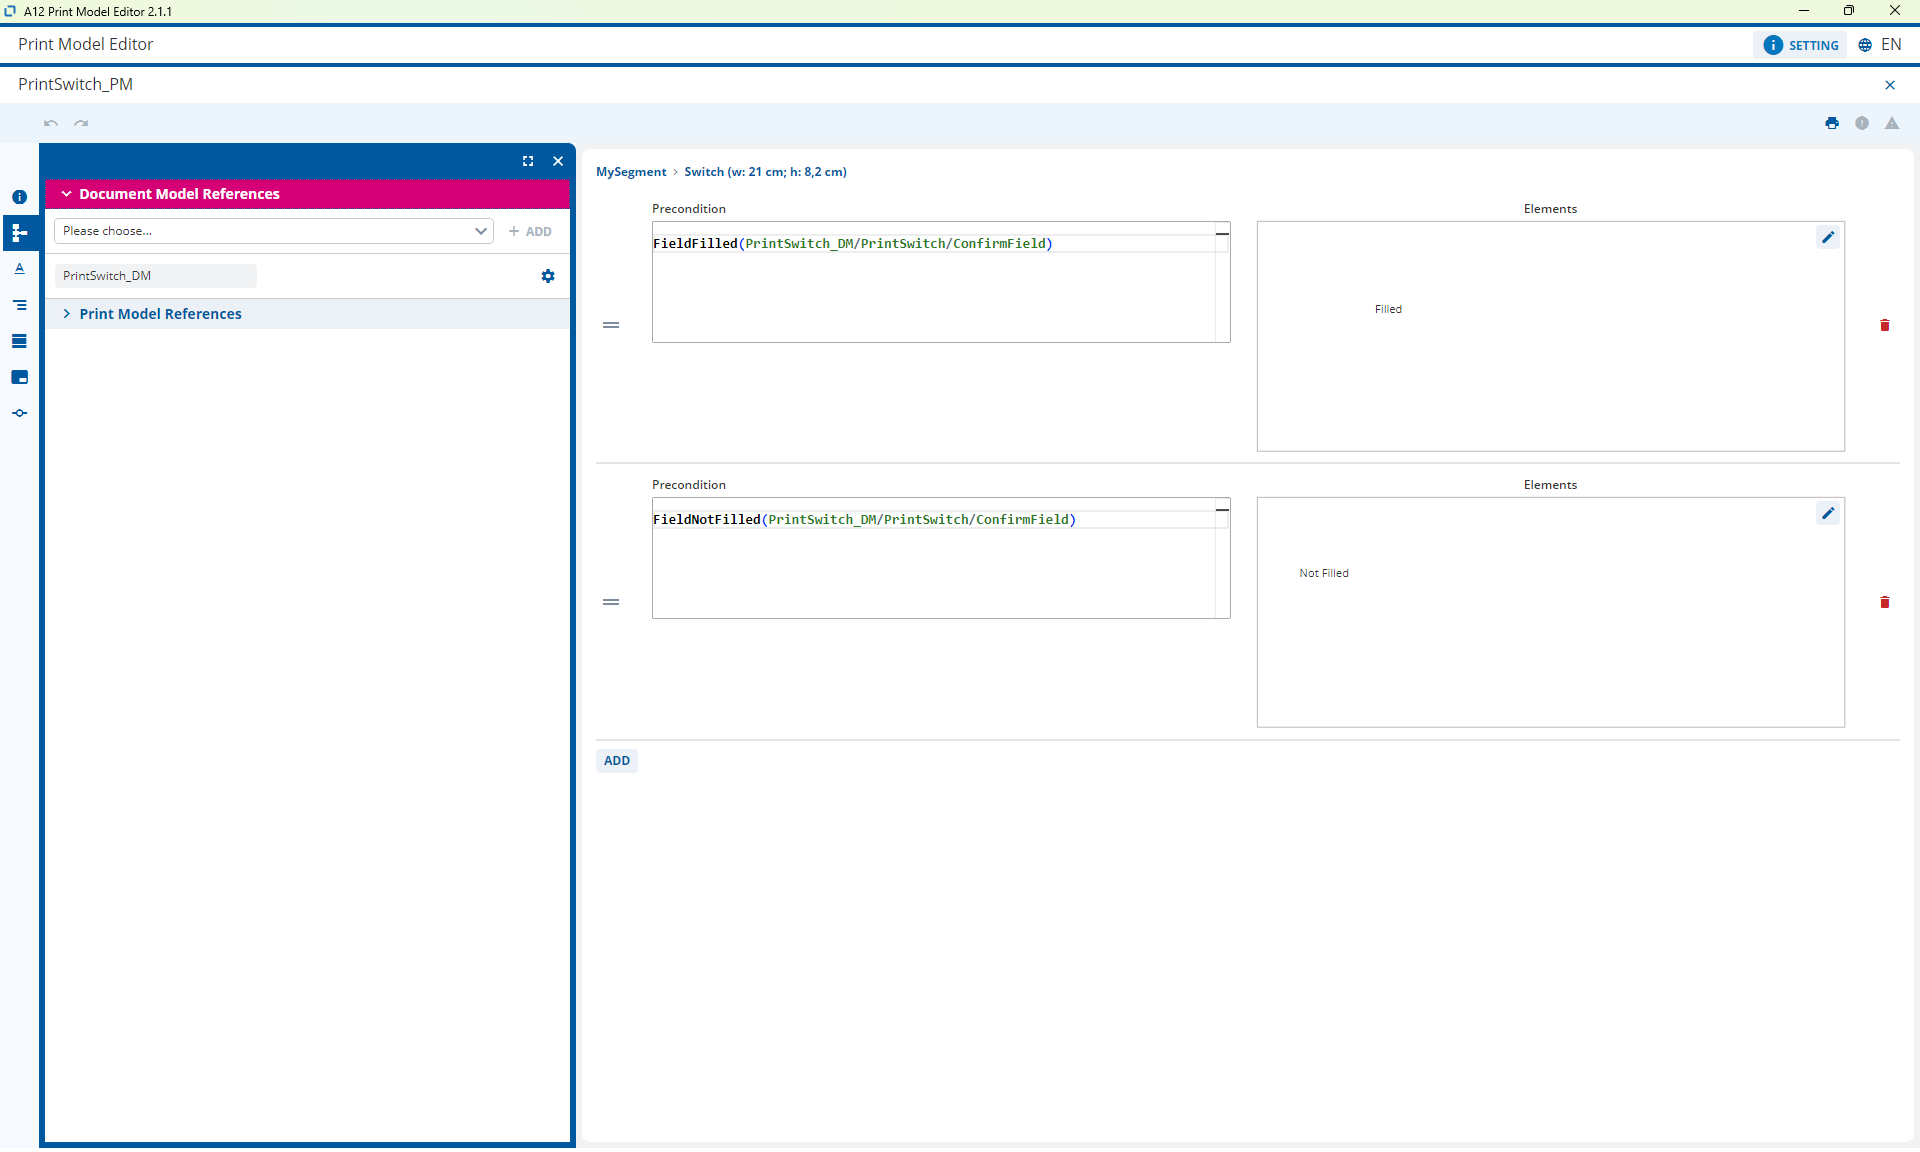Edit elements of the Filled case
Viewport: 1920px width, 1152px height.
point(1828,237)
